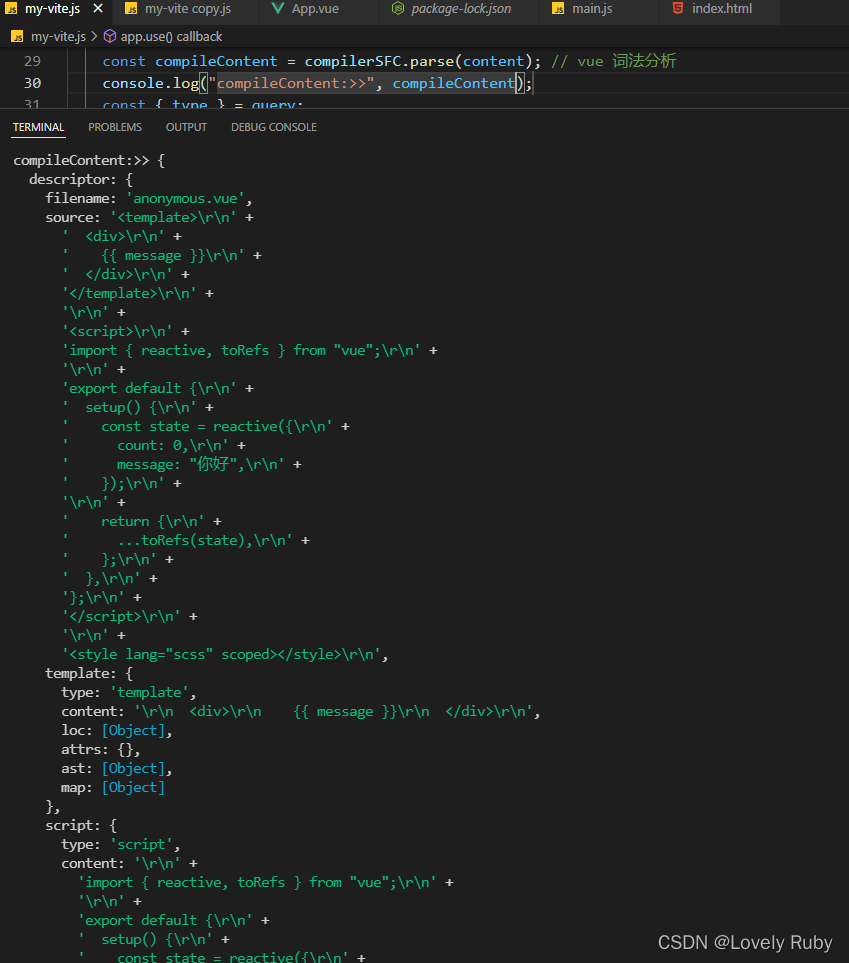Click JS icon on main.js tab
849x963 pixels.
pos(558,9)
